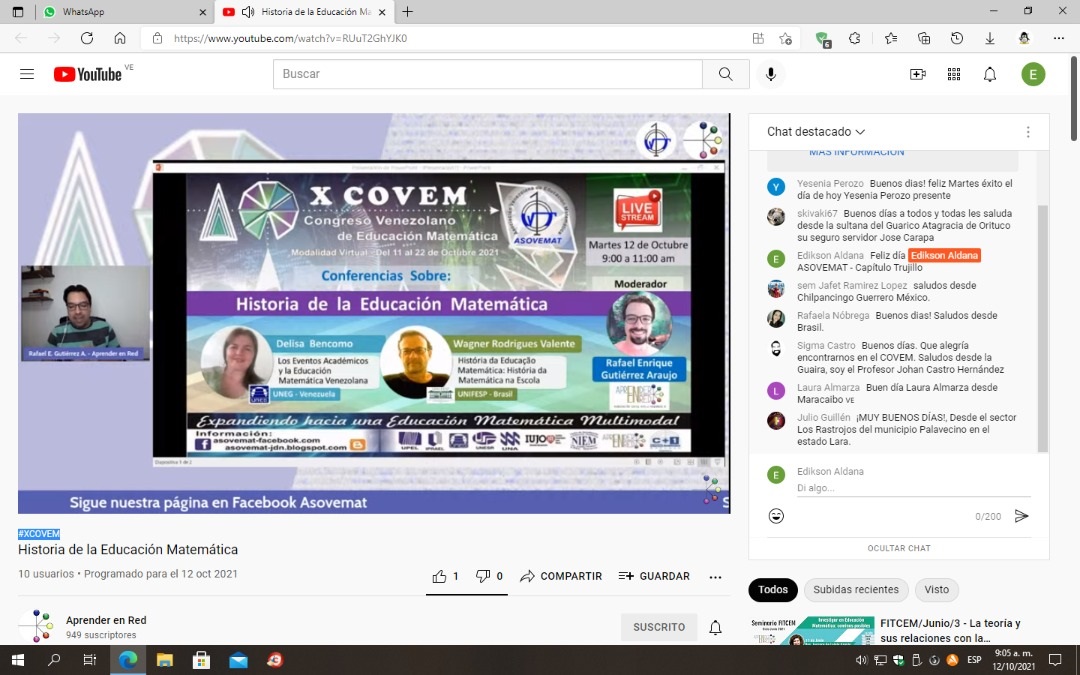The image size is (1080, 675).
Task: Open a new browser tab
Action: (408, 12)
